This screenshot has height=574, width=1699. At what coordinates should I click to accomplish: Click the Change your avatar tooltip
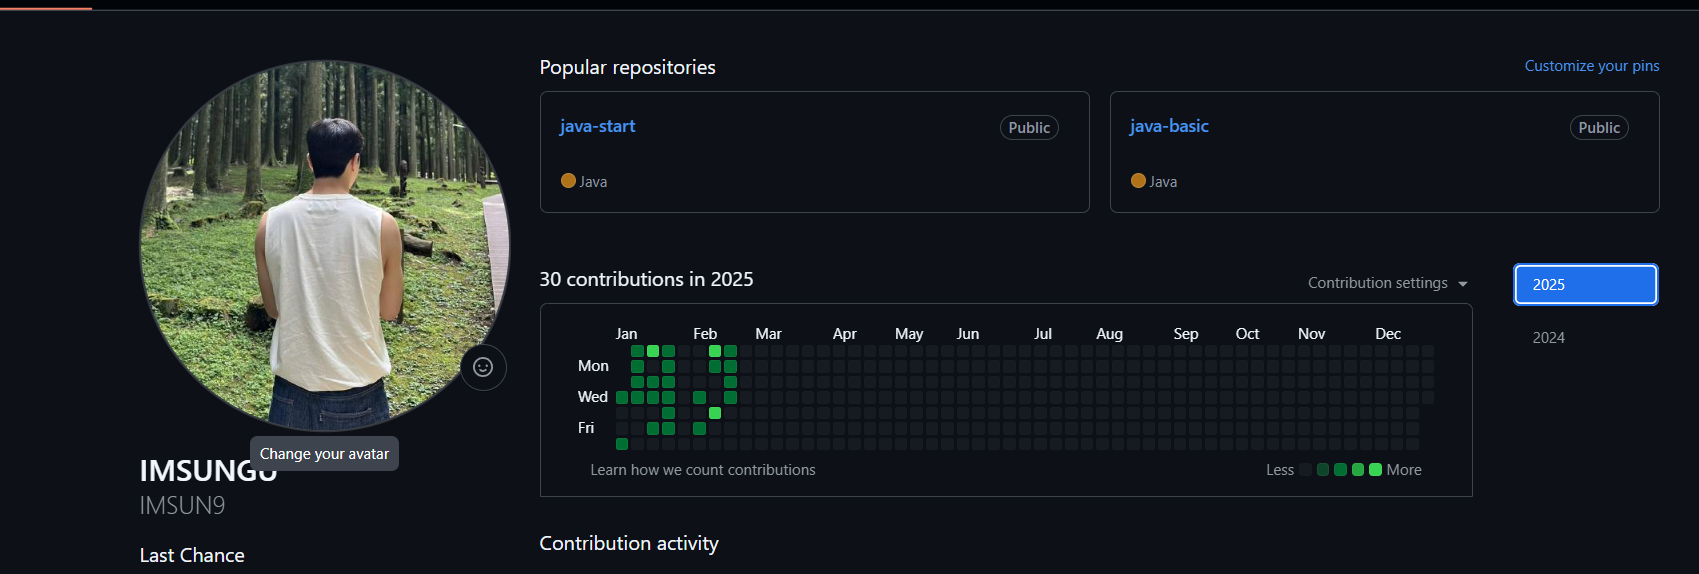click(324, 454)
